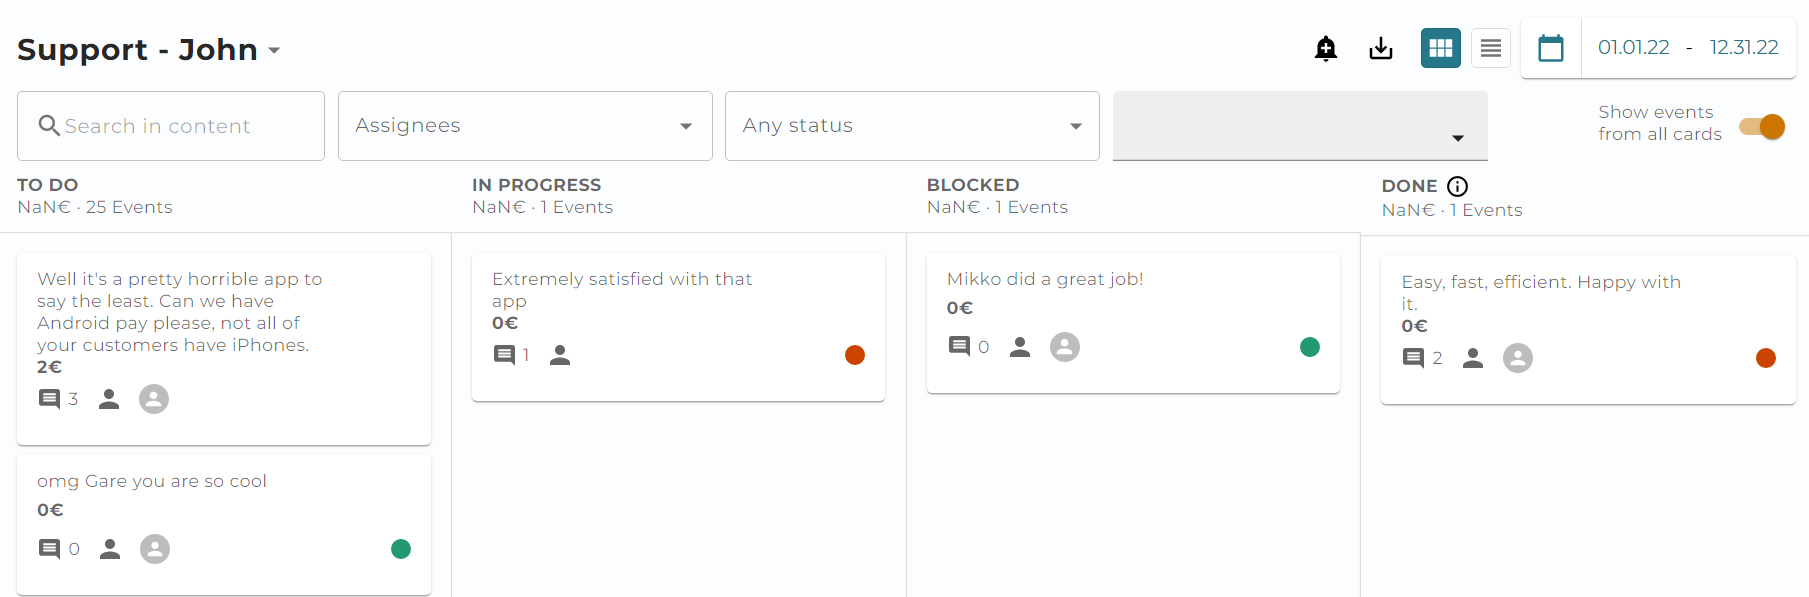
Task: Download board data via download icon
Action: pyautogui.click(x=1381, y=48)
